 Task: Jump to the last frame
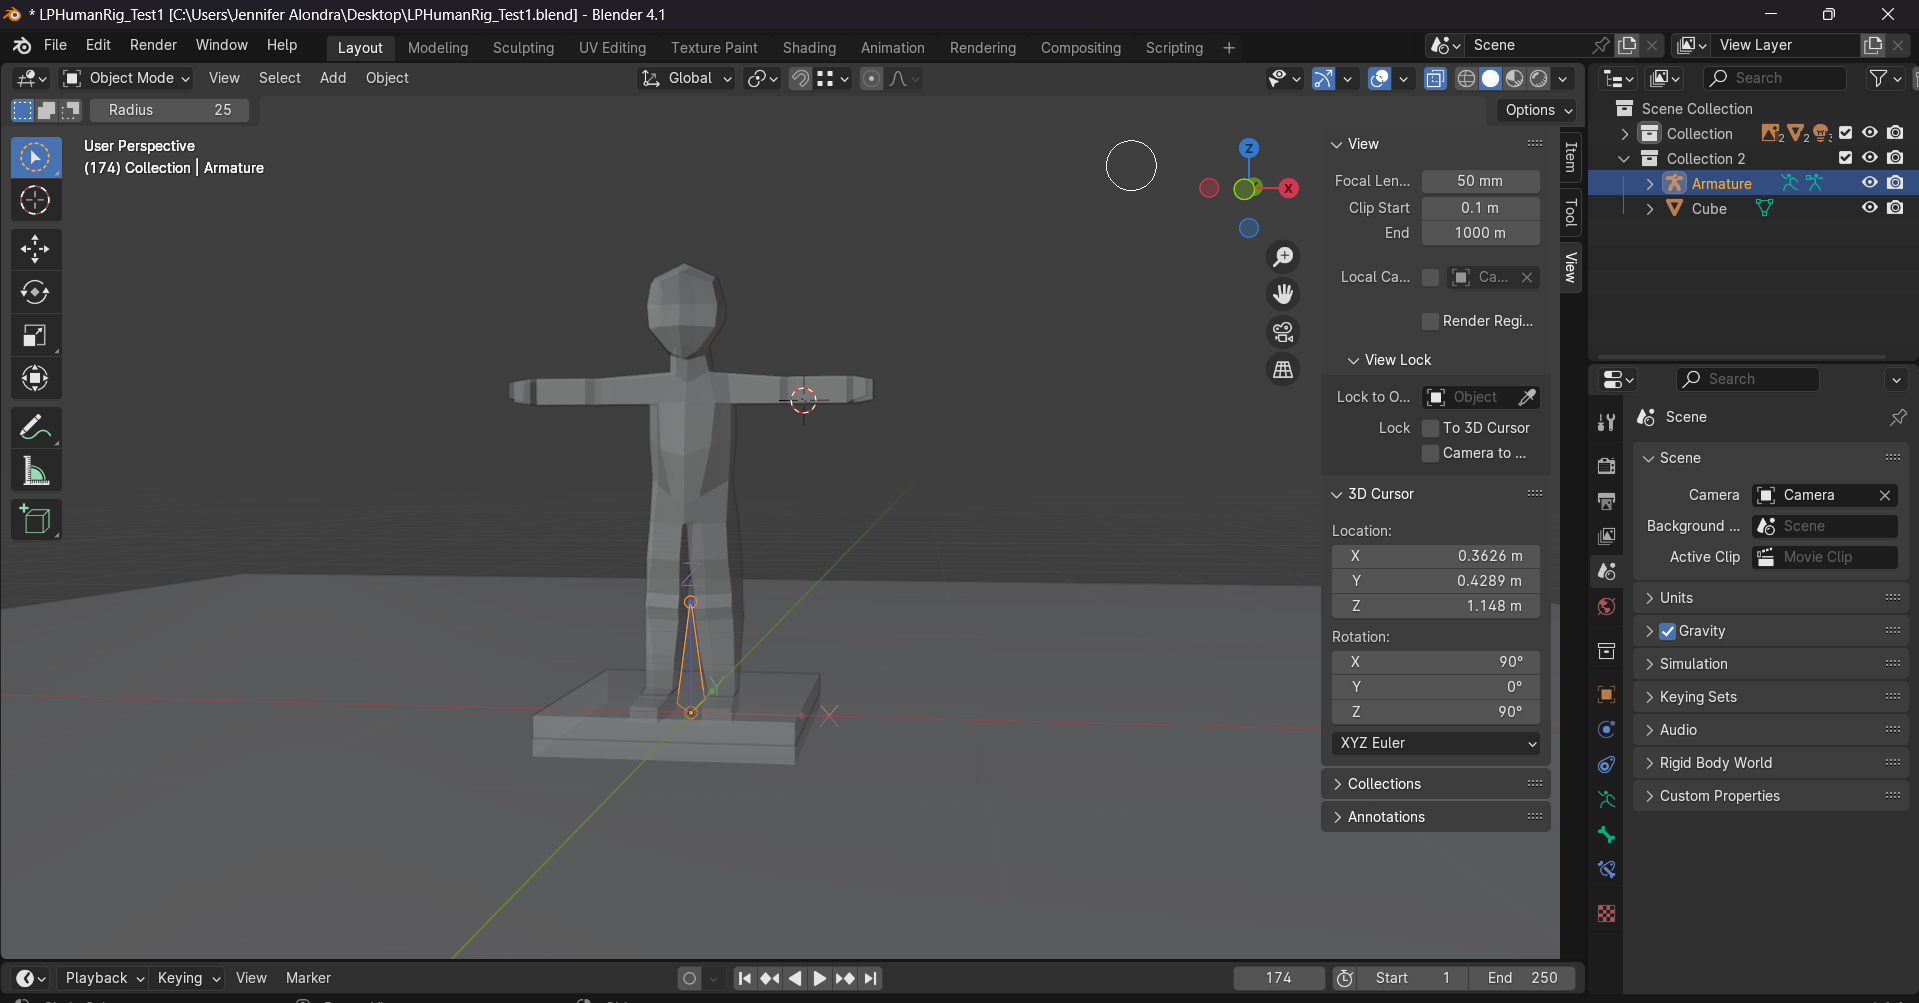click(871, 978)
